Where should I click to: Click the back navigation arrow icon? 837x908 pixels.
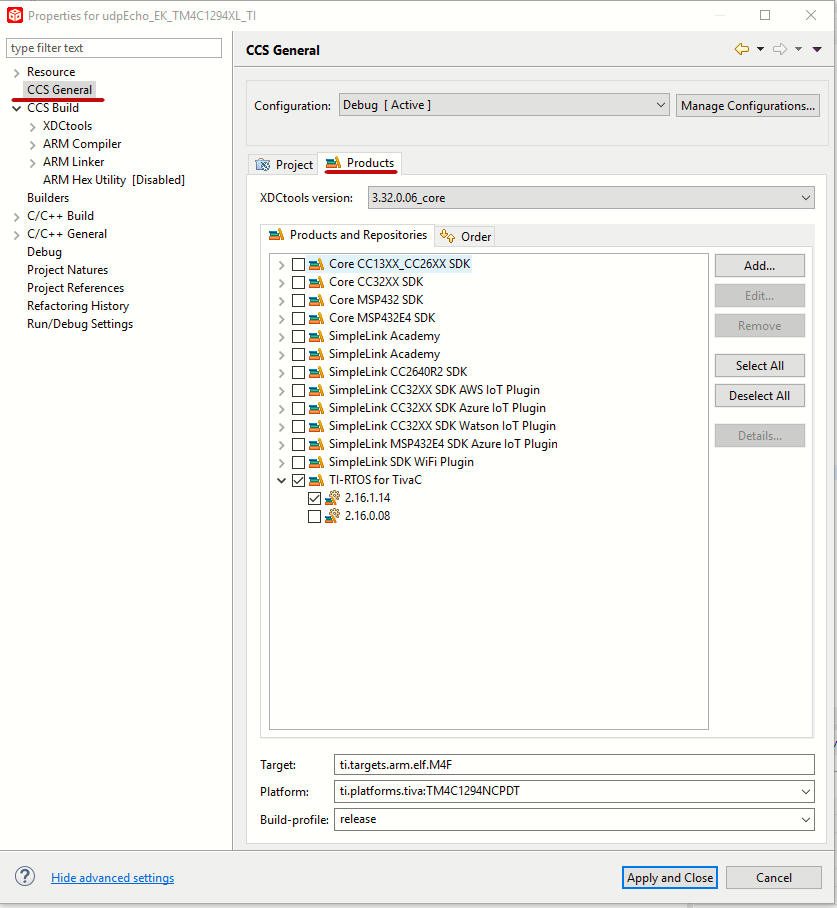[x=741, y=49]
